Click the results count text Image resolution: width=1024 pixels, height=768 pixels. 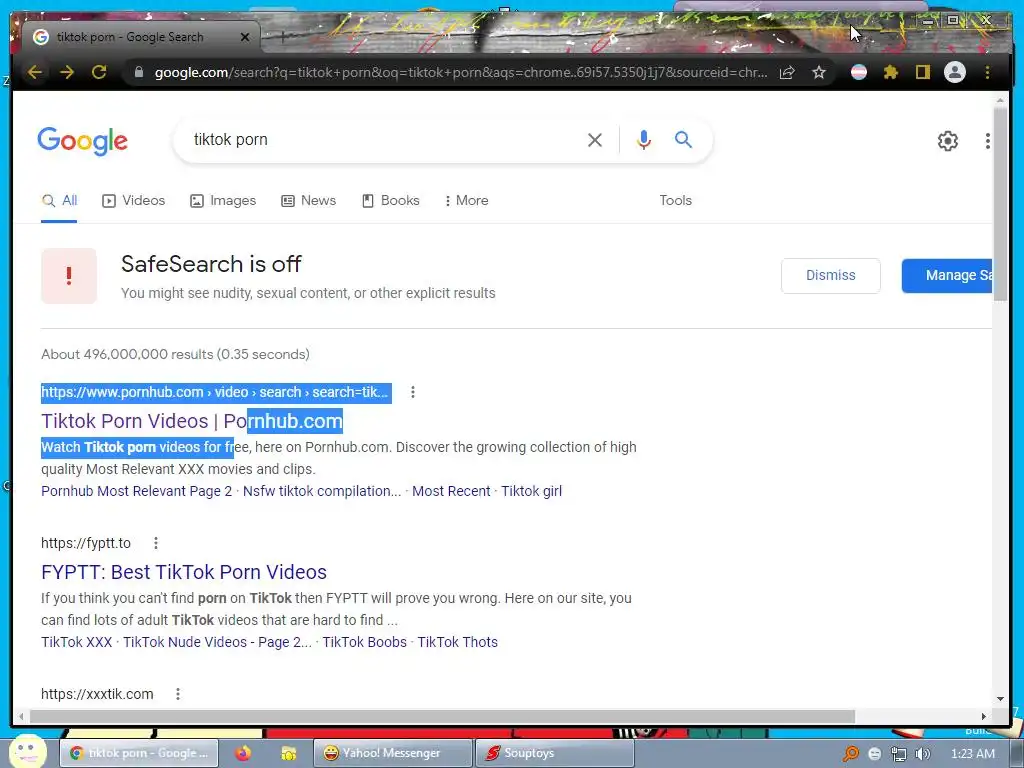tap(175, 354)
